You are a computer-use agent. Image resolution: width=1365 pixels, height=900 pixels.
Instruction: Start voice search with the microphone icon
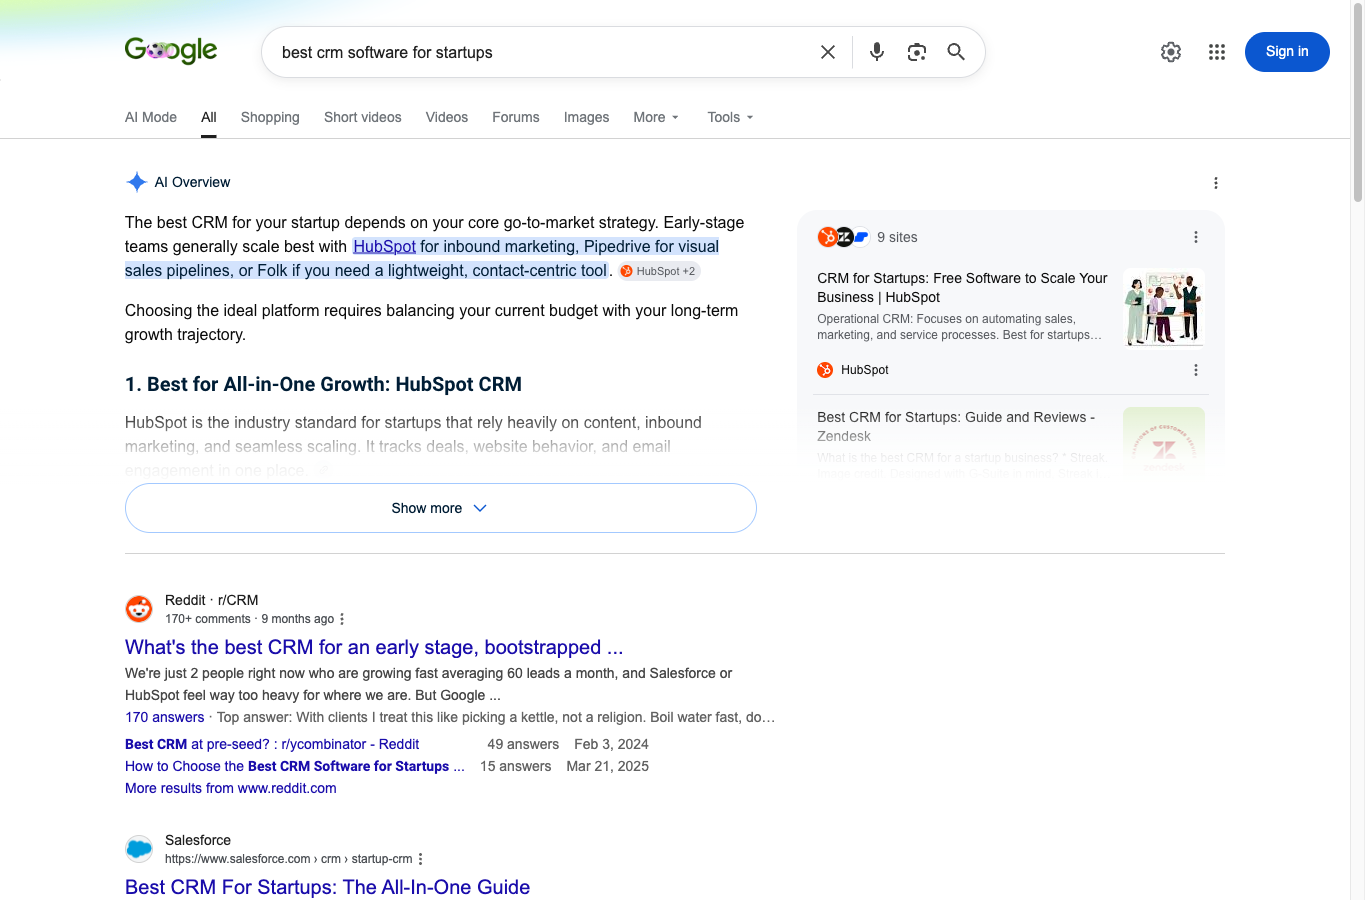[x=877, y=52]
